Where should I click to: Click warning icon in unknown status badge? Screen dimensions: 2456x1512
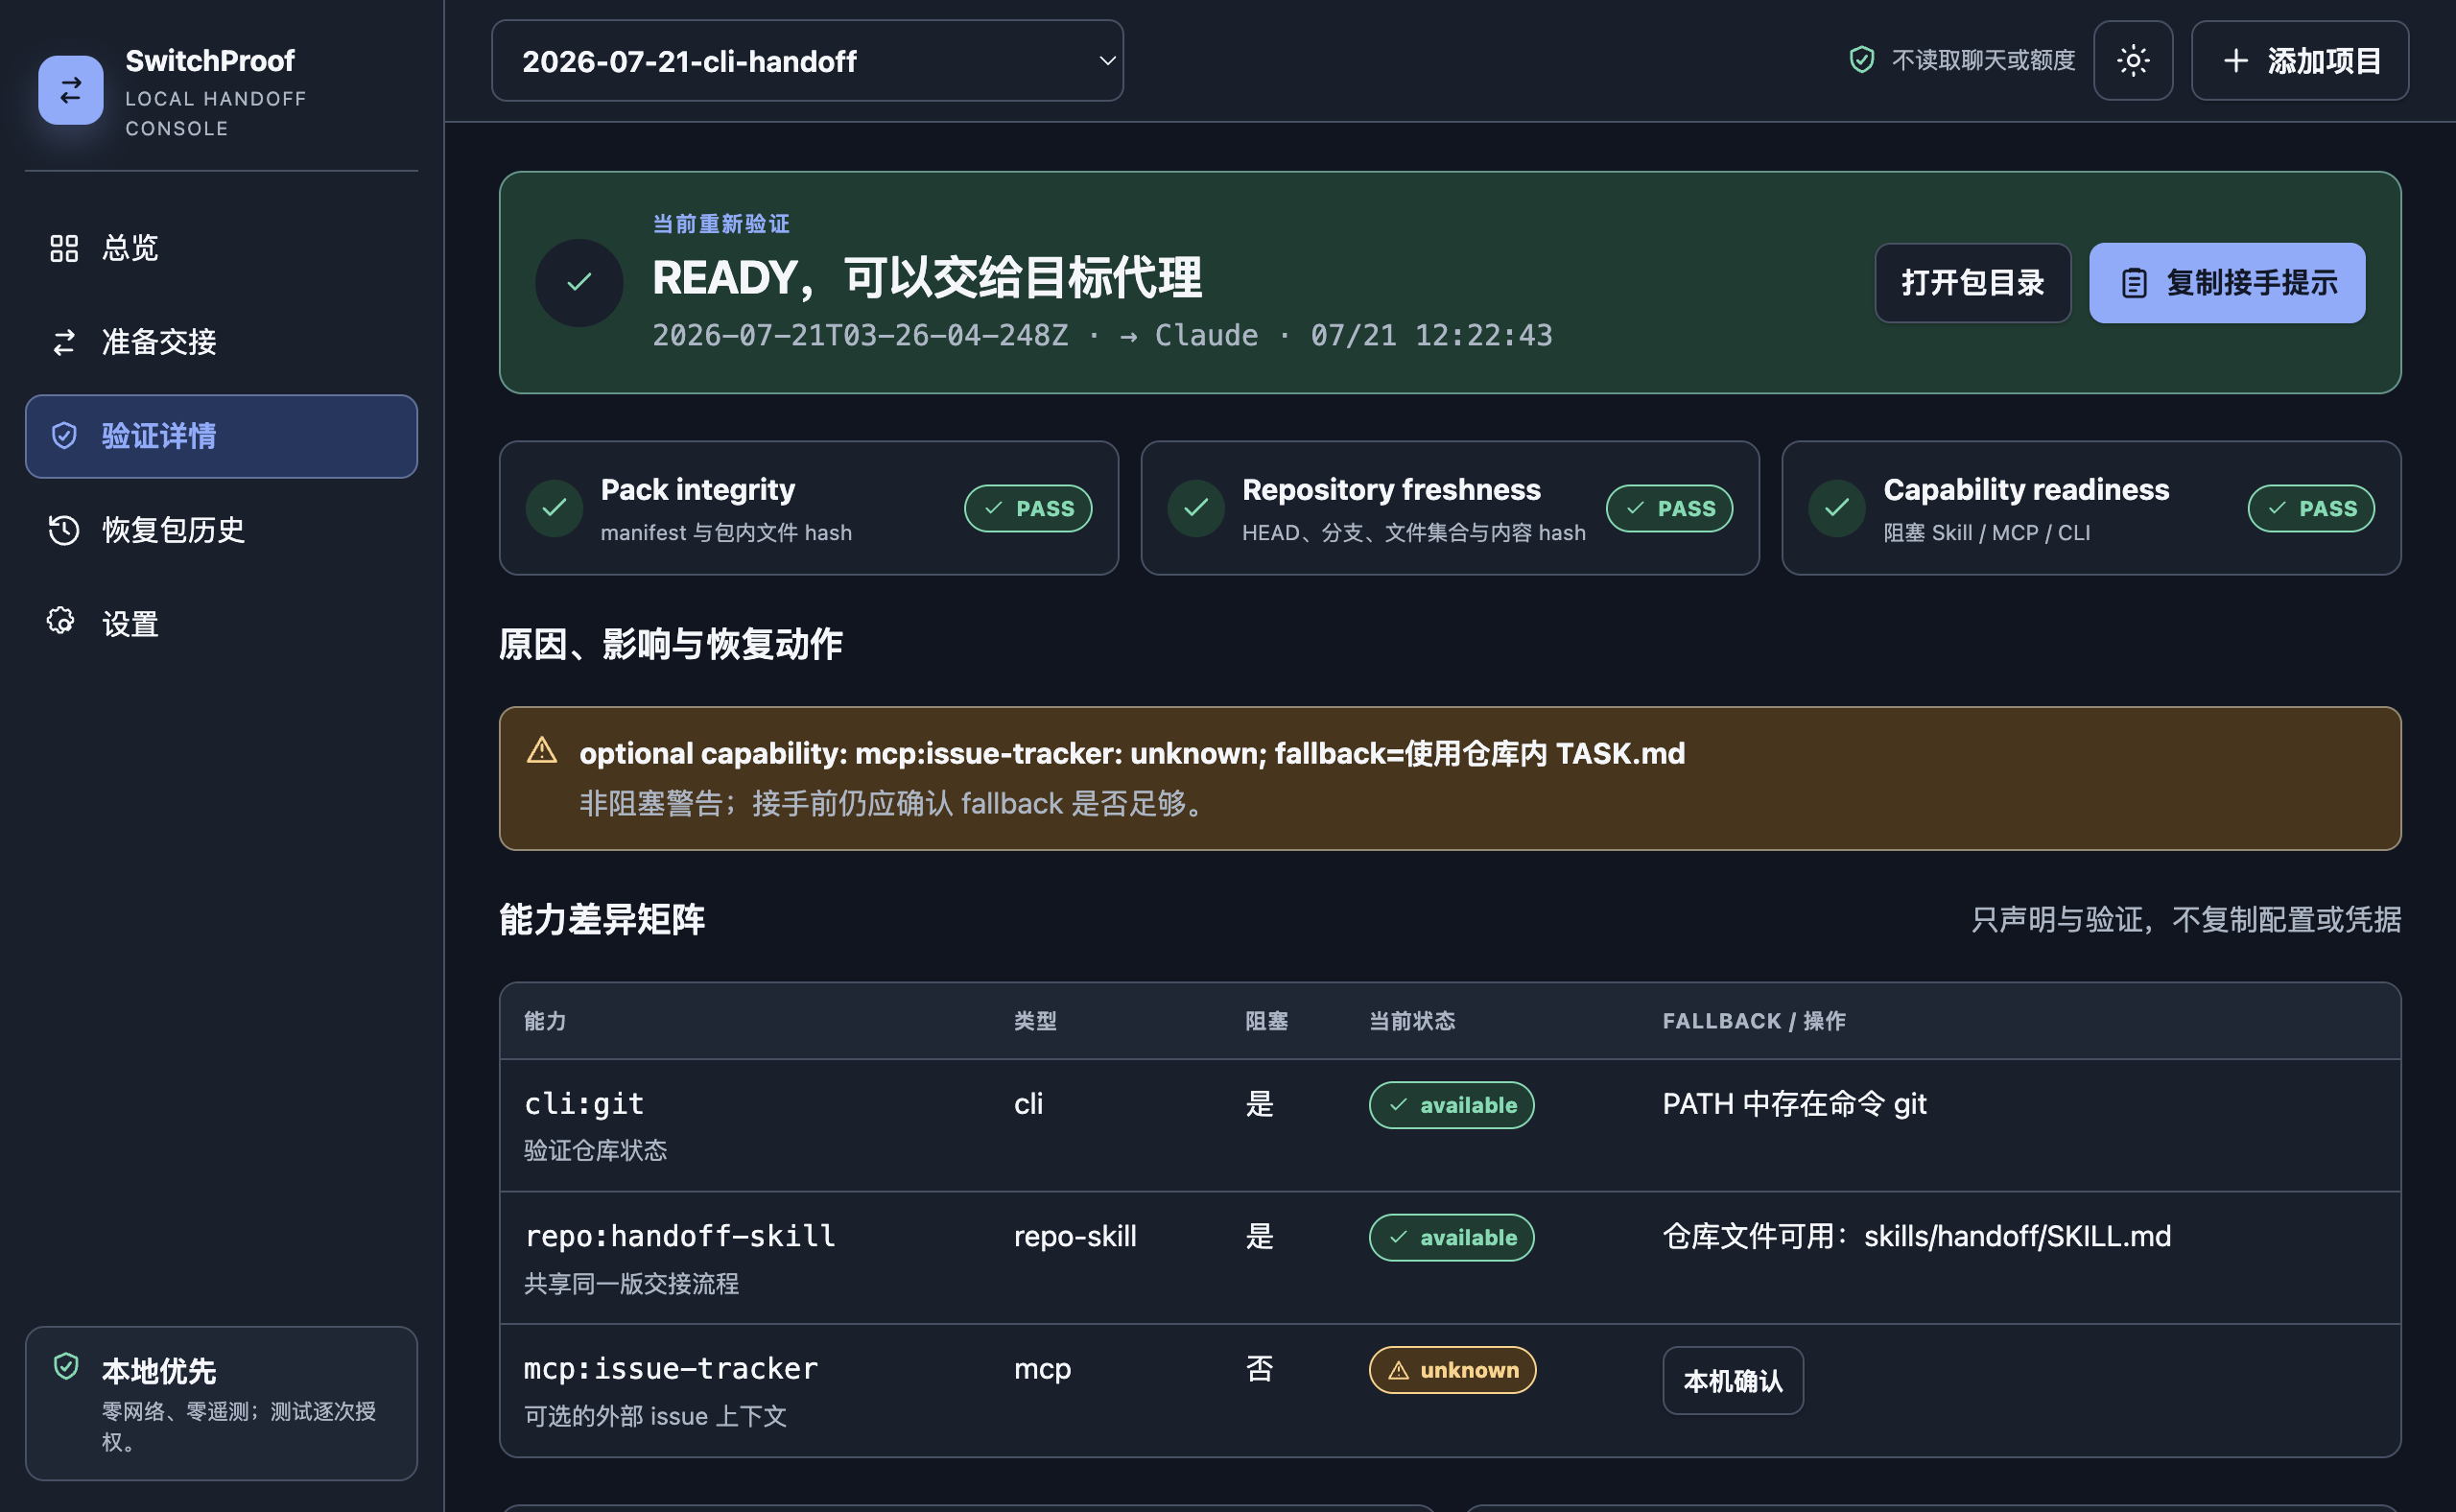click(1399, 1371)
